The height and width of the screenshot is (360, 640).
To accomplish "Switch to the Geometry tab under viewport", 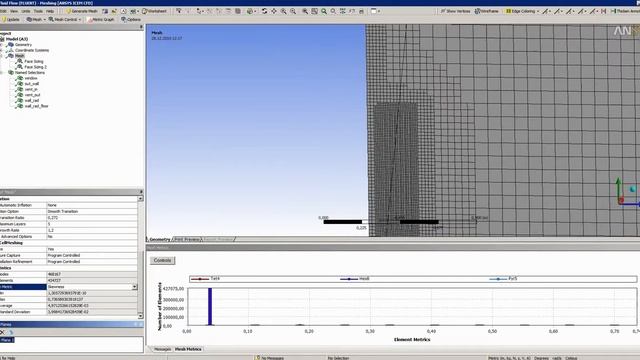I will point(160,240).
